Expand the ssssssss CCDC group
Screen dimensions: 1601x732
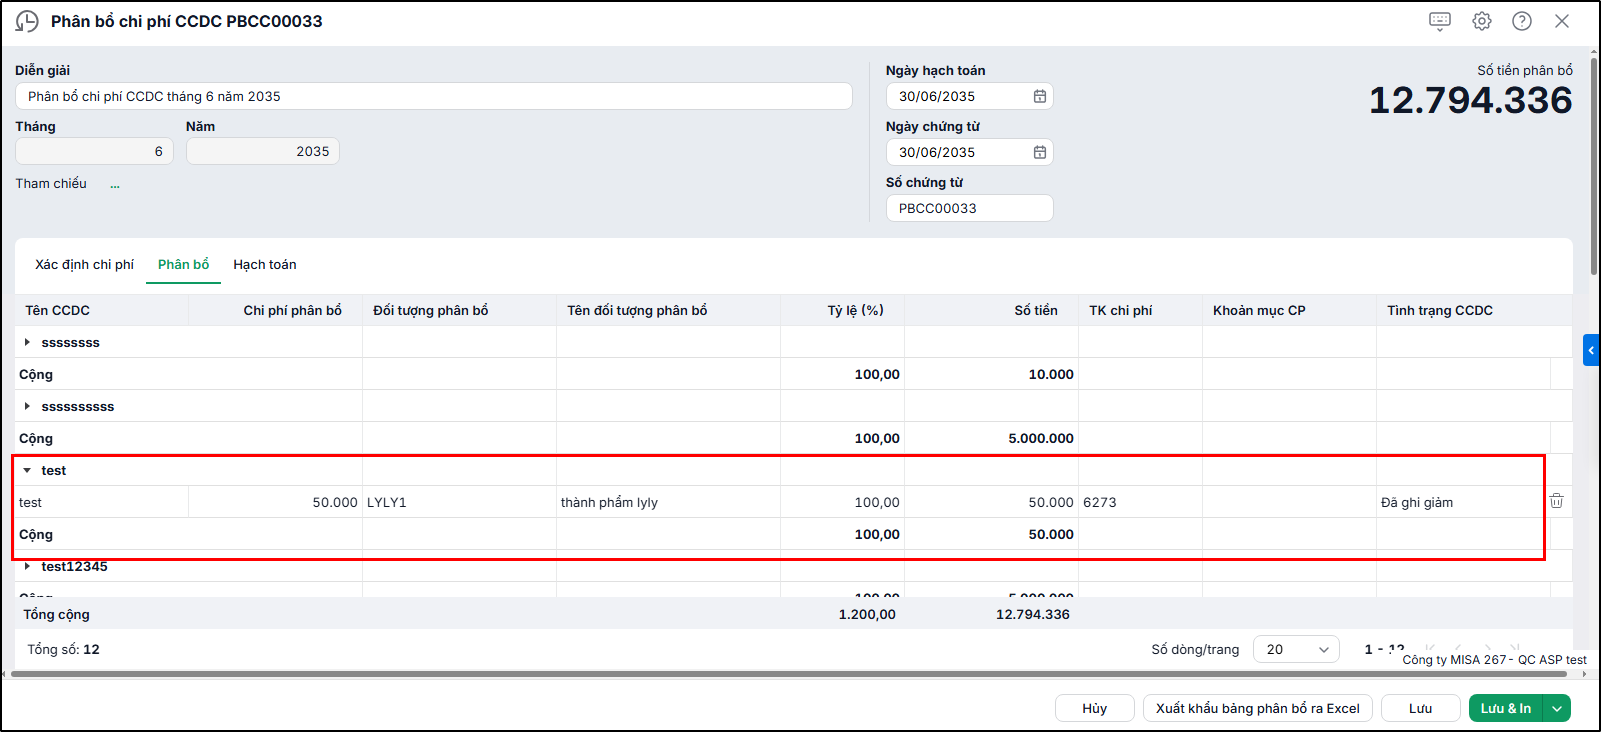(27, 342)
